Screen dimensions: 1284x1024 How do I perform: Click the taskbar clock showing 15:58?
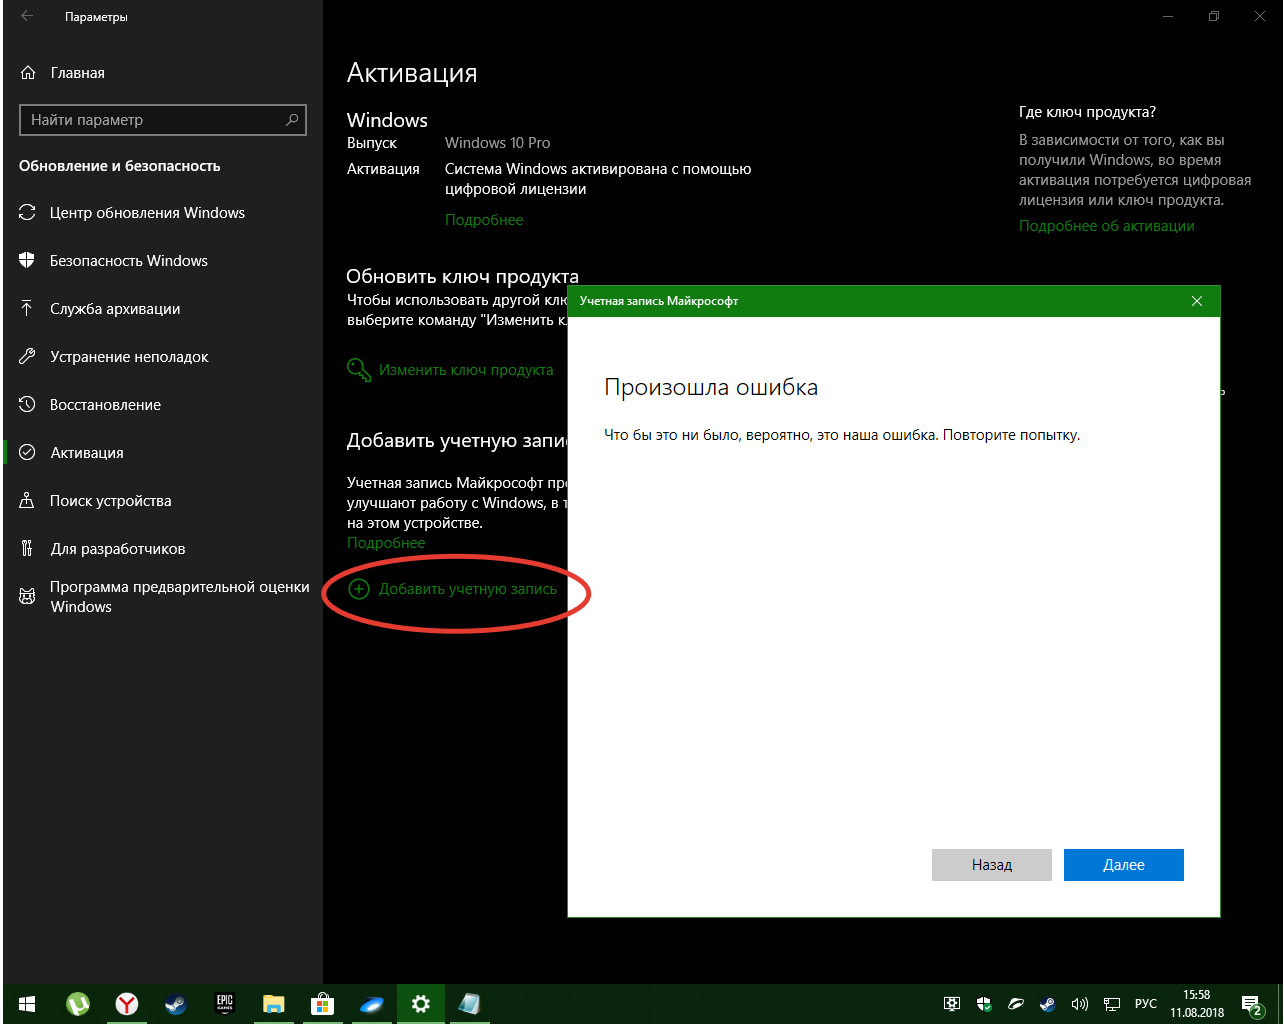click(x=1197, y=1004)
